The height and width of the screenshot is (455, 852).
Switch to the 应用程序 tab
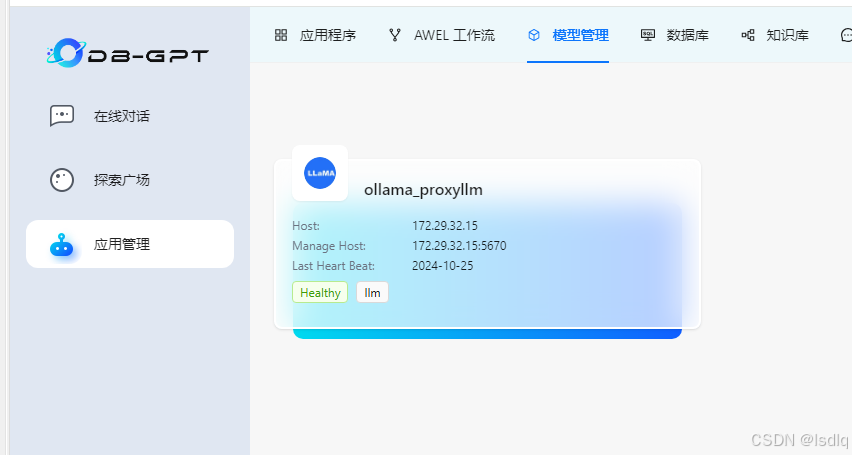(315, 35)
